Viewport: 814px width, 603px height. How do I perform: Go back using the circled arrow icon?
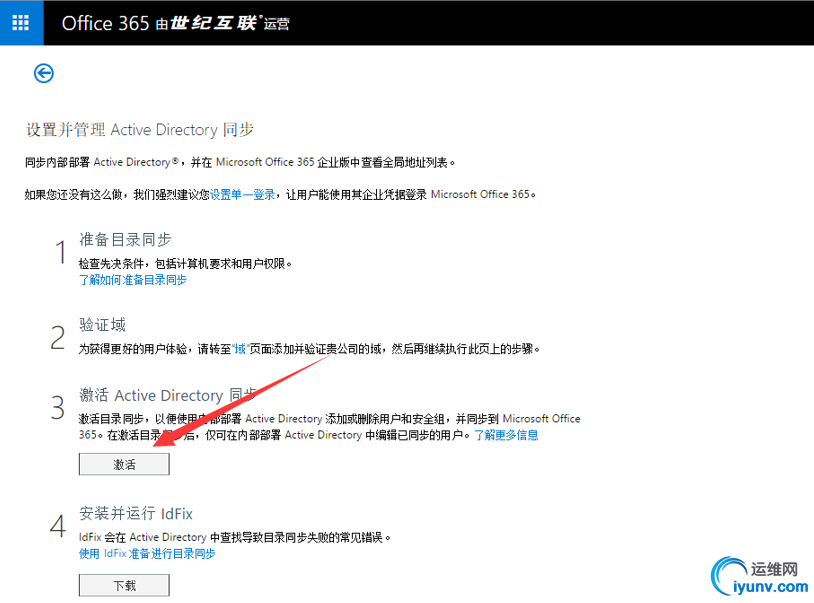tap(44, 73)
